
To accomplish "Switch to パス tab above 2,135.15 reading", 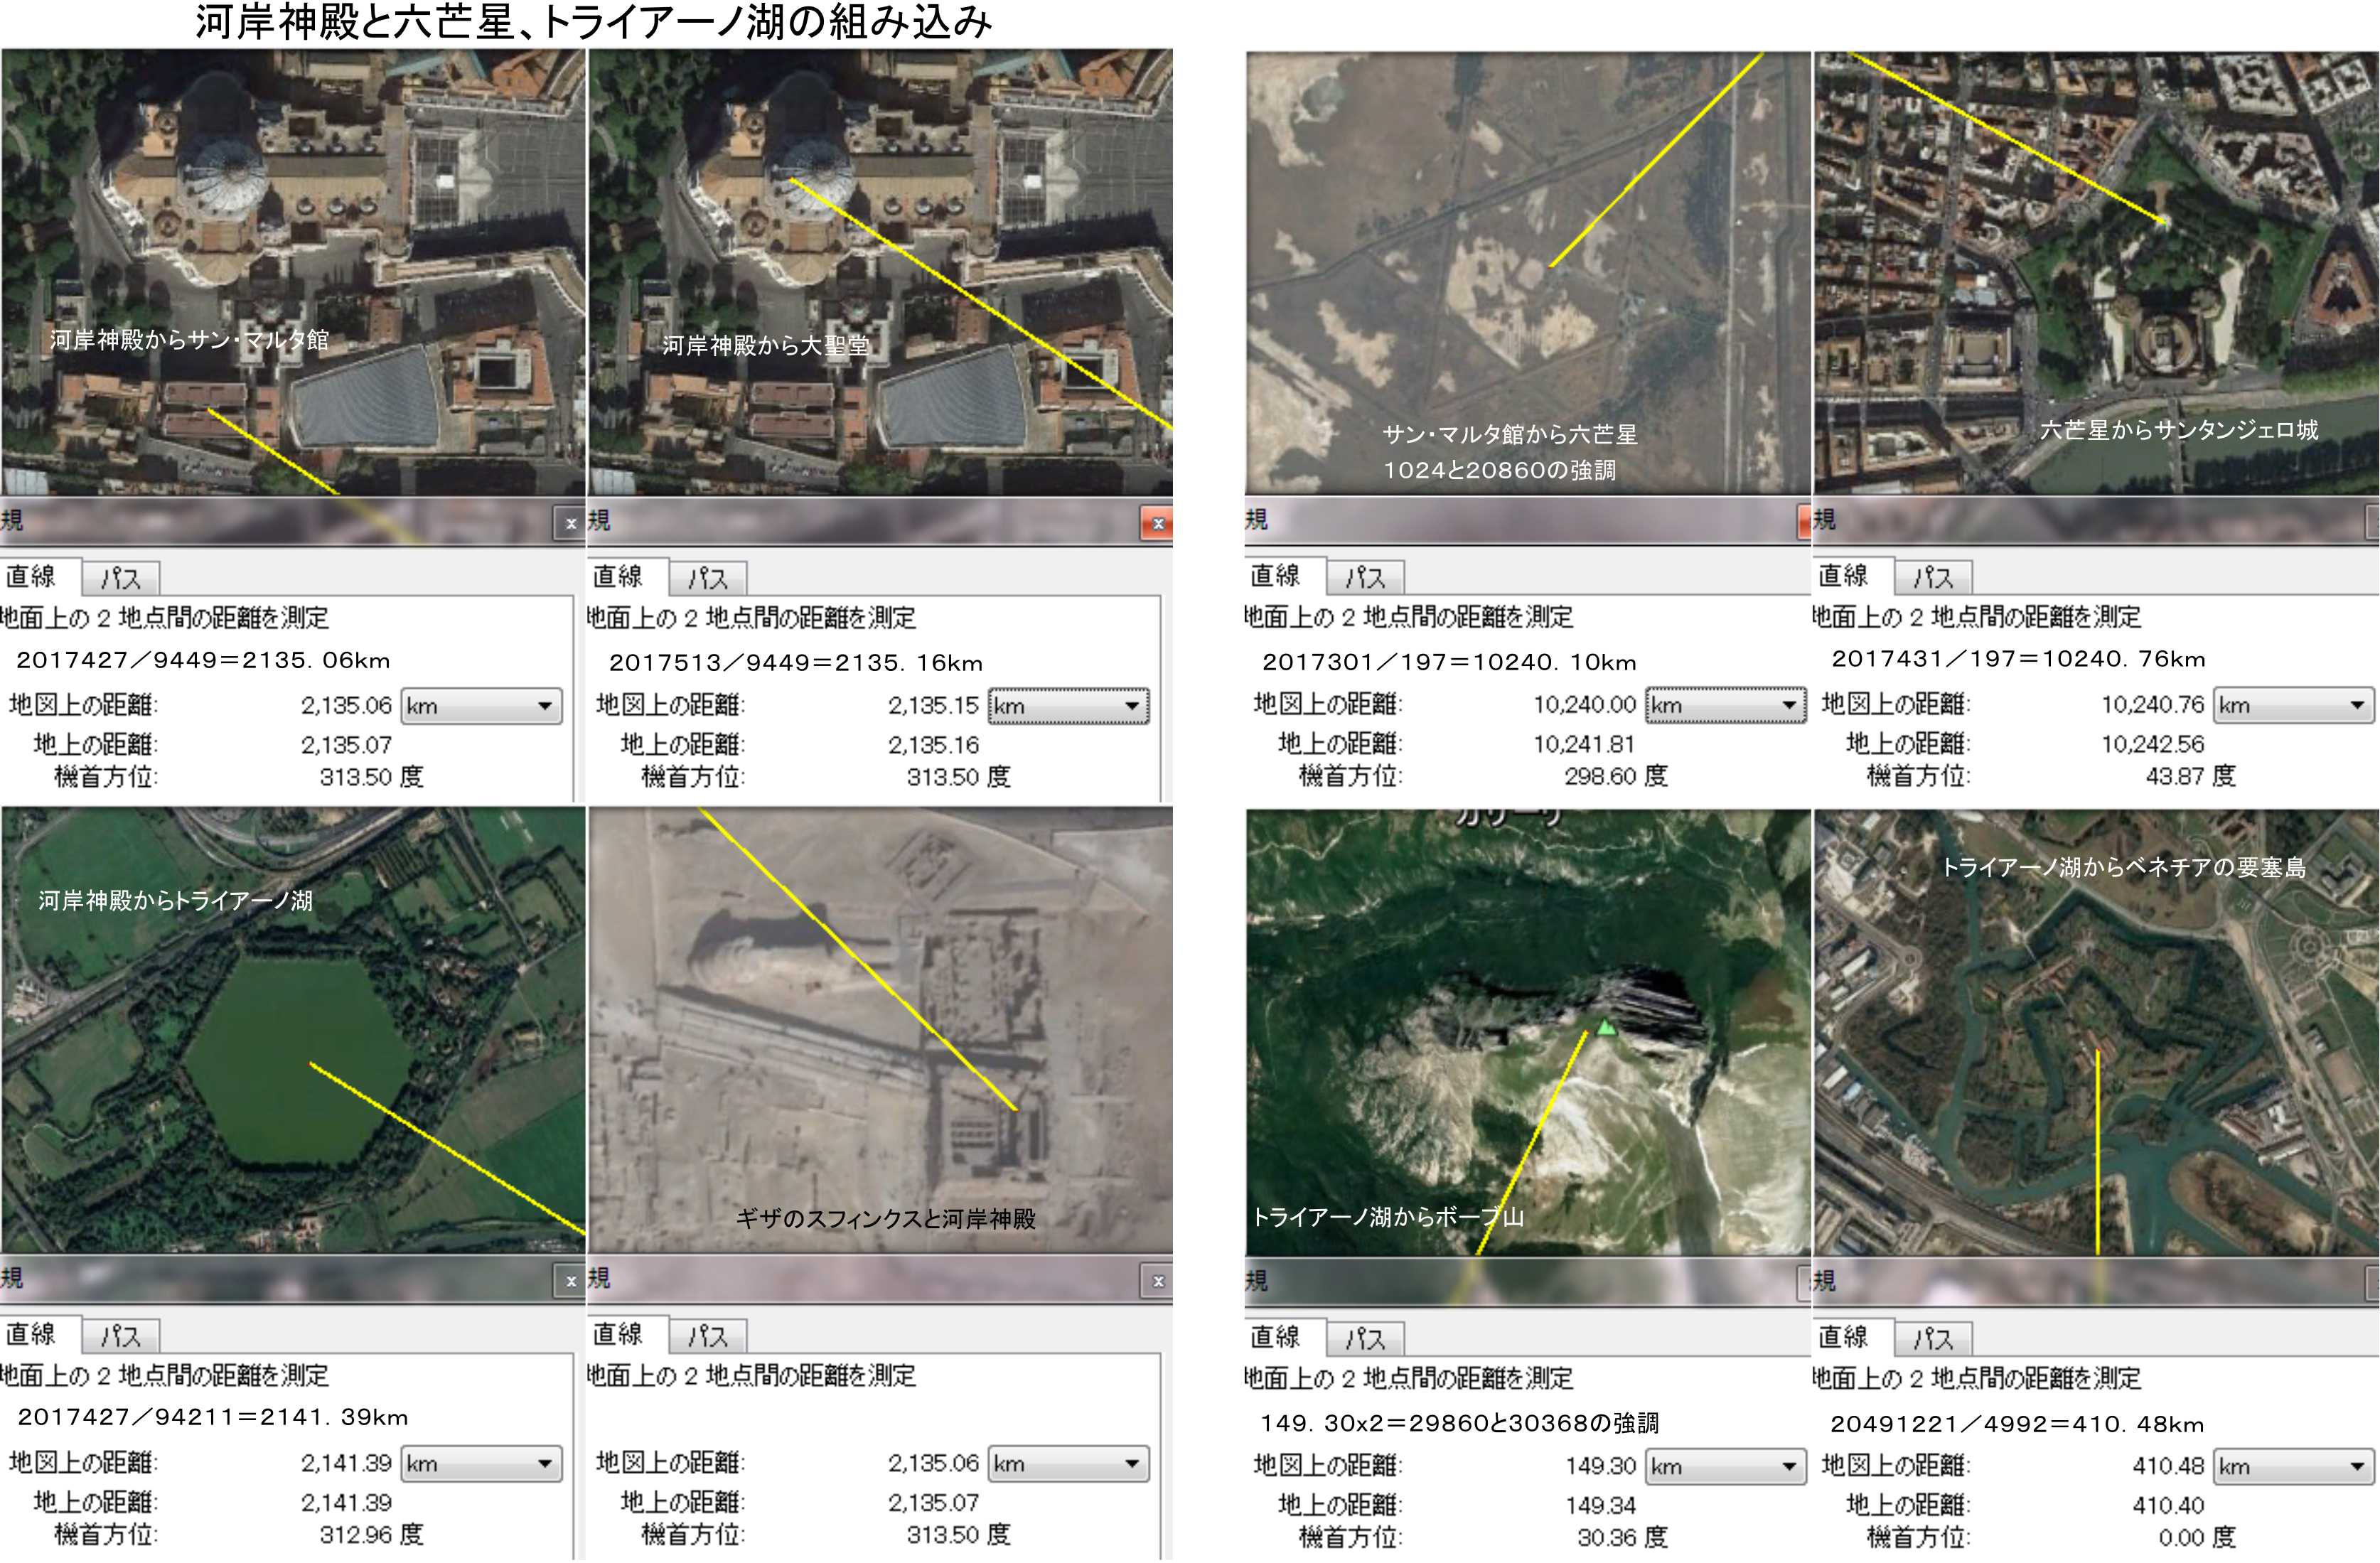I will click(x=707, y=578).
